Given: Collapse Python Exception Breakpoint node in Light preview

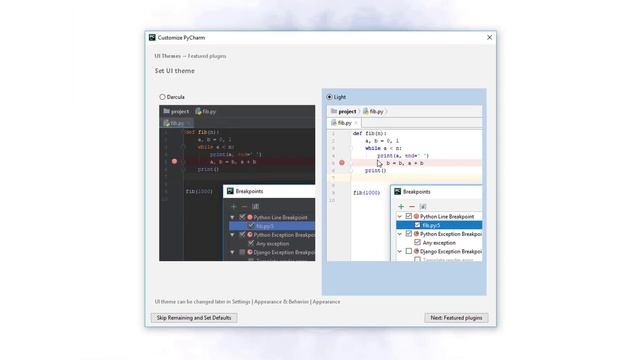Looking at the screenshot, I should coord(400,234).
